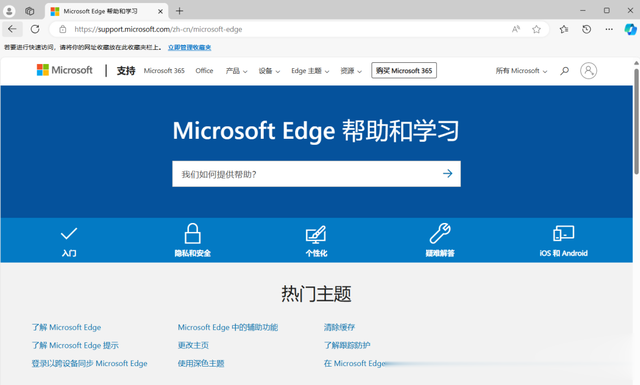Click the browser address bar URL
640x385 pixels.
click(x=158, y=29)
